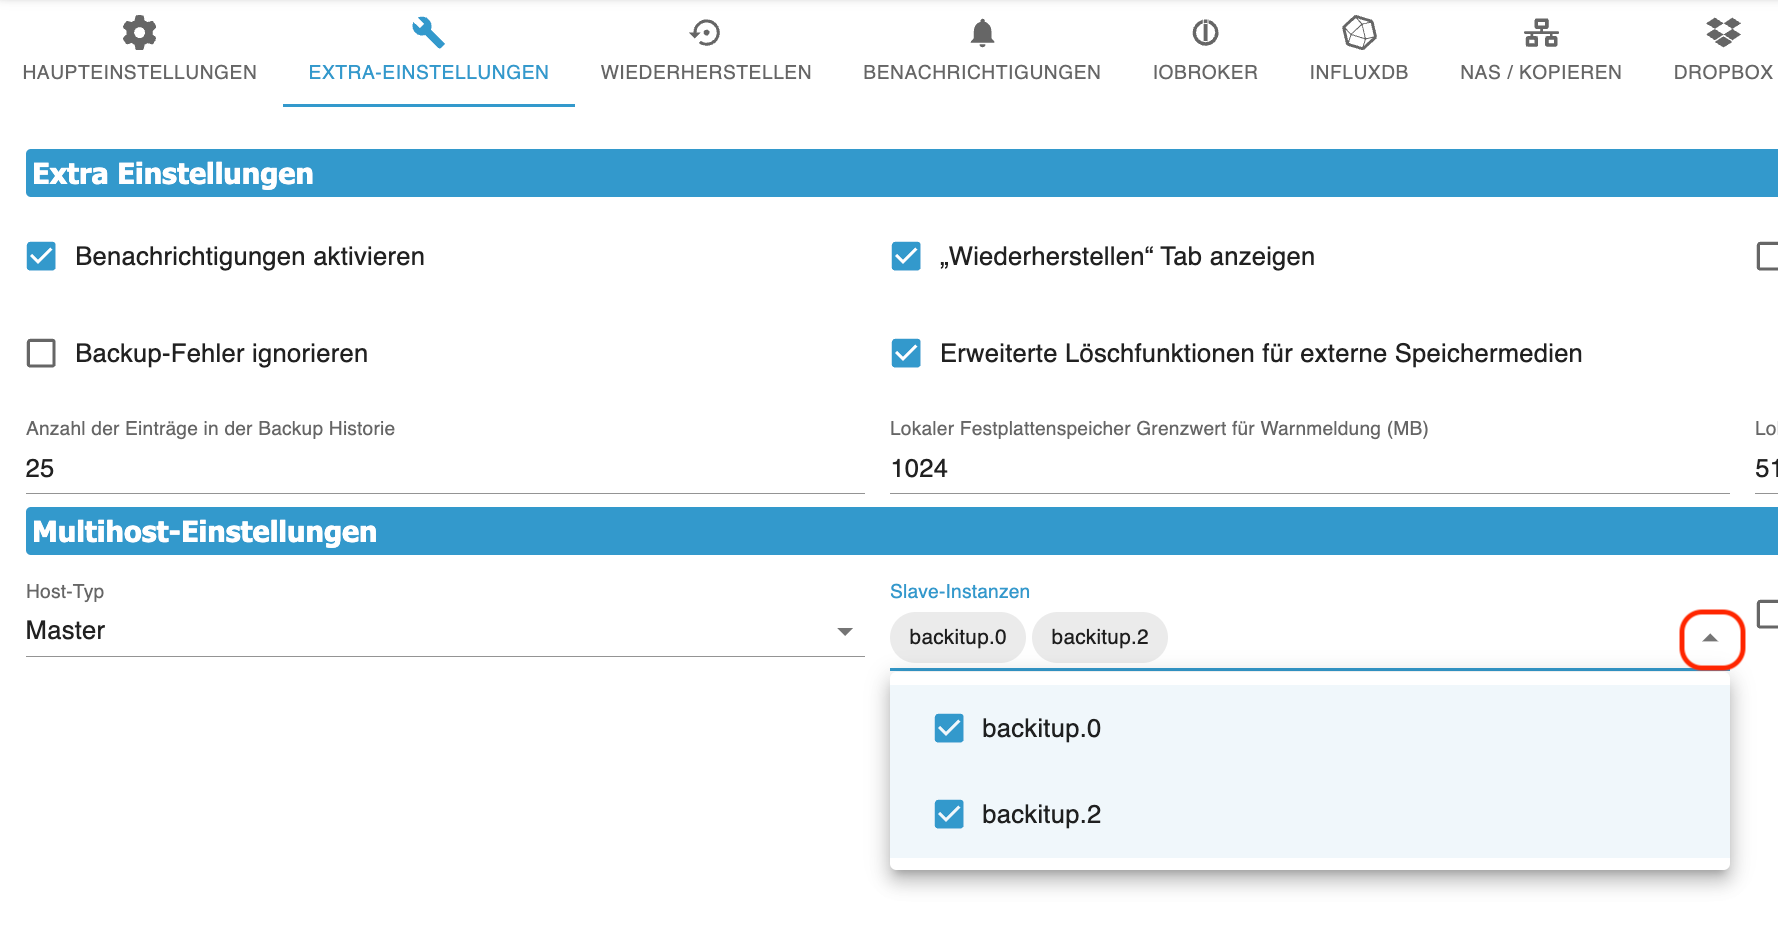The height and width of the screenshot is (932, 1778).
Task: Enable Backup-Fehler ignorieren checkbox
Action: 41,353
